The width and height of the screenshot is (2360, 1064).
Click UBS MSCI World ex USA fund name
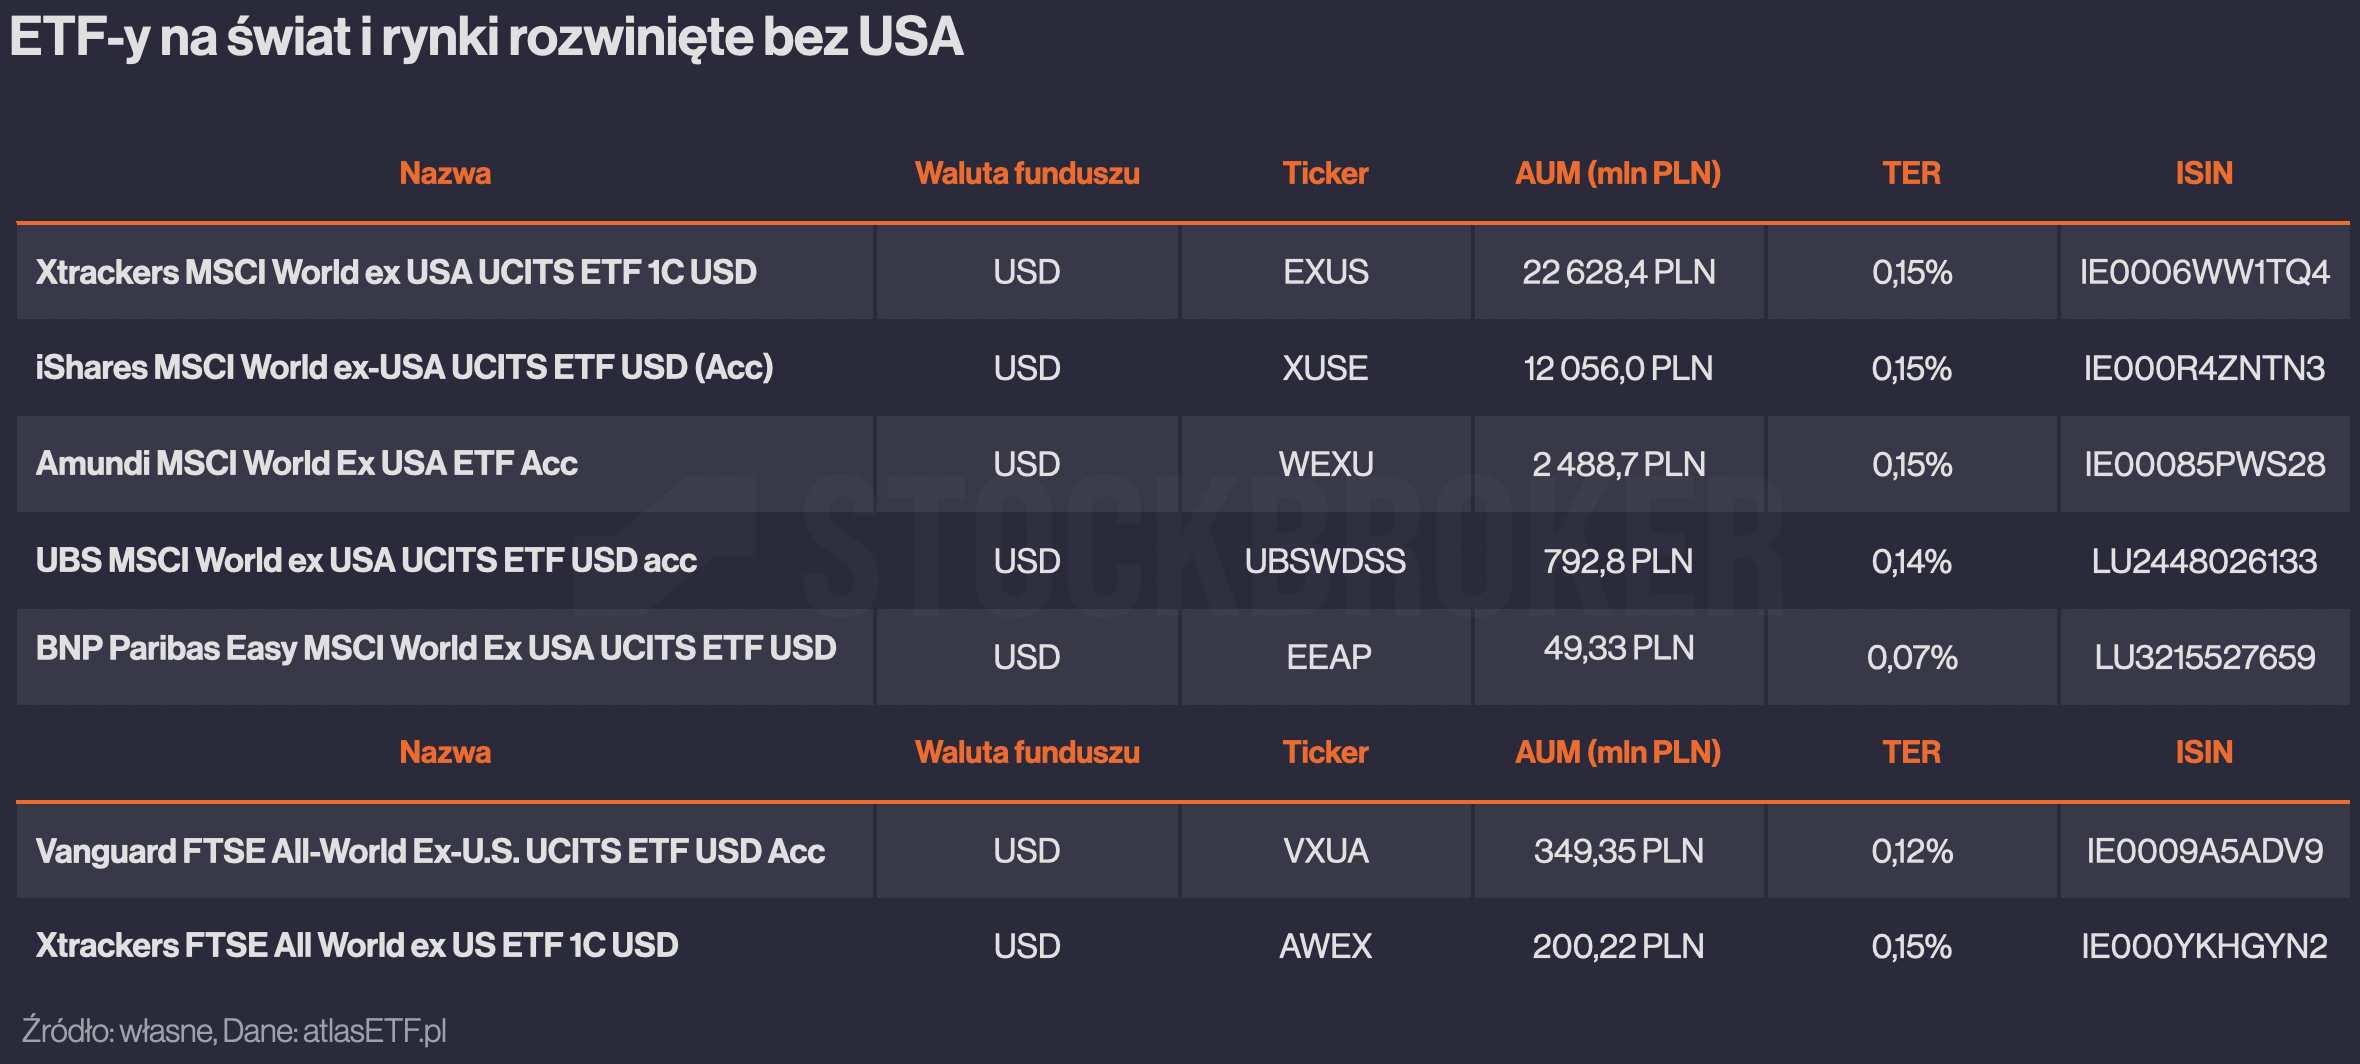click(366, 560)
